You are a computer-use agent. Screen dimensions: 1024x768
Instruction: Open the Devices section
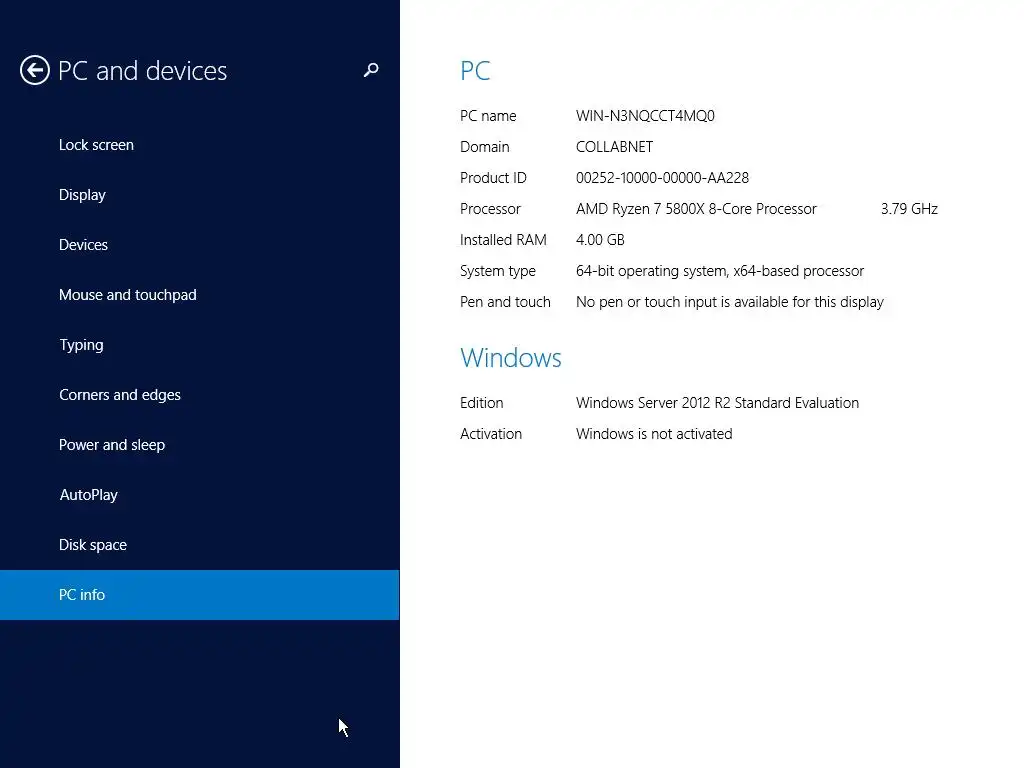[199, 245]
